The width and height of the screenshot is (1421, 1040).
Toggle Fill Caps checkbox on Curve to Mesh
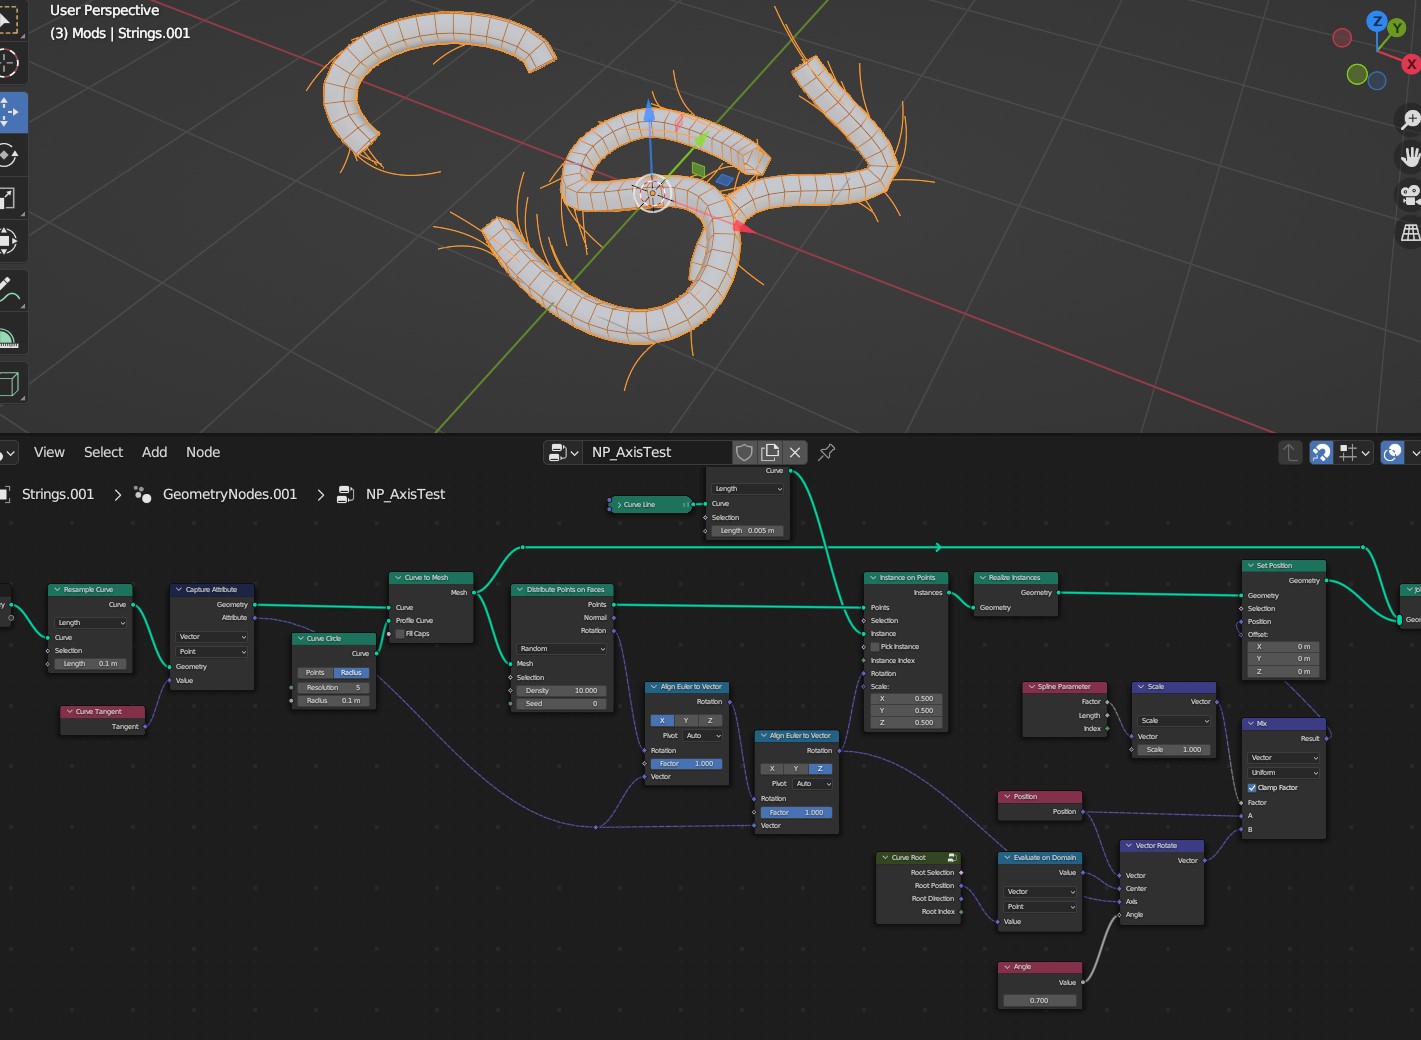[400, 634]
